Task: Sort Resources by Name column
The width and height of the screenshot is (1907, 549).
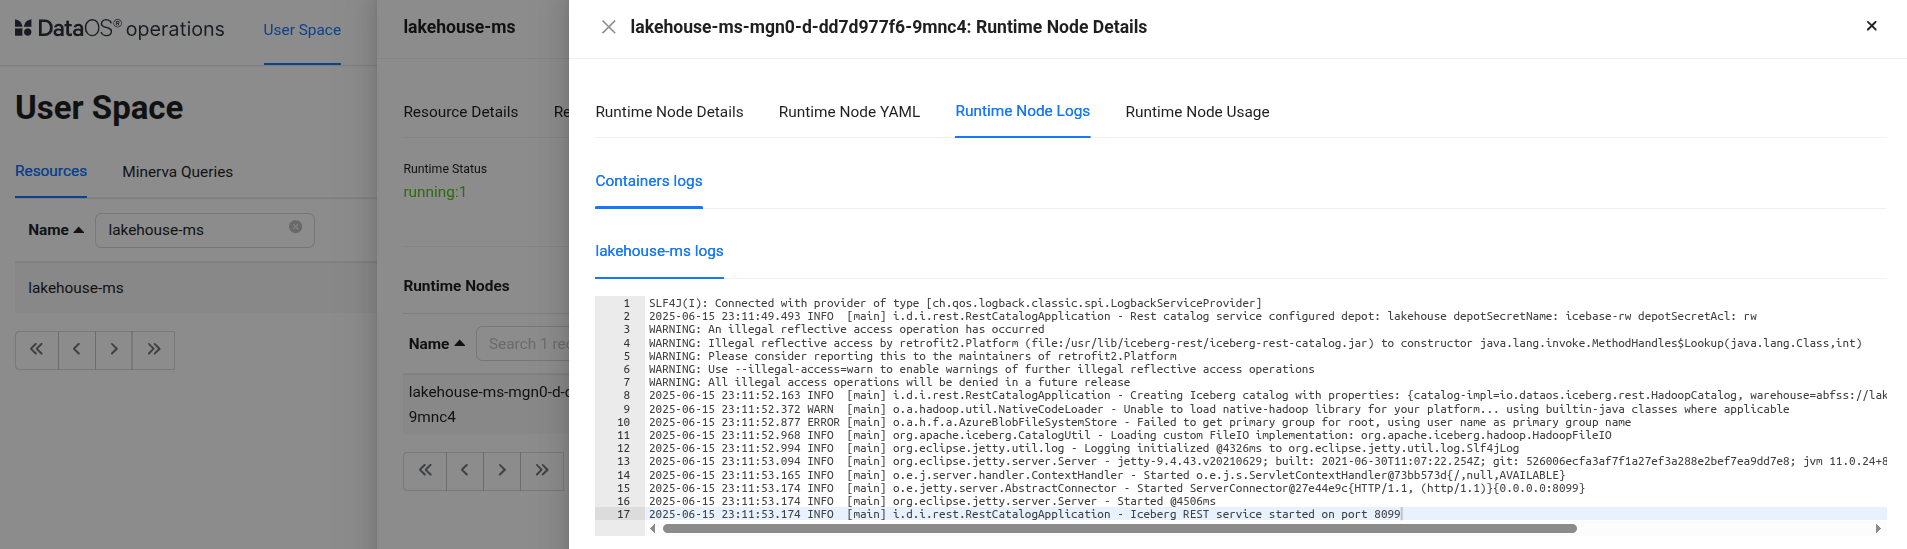Action: pos(56,230)
